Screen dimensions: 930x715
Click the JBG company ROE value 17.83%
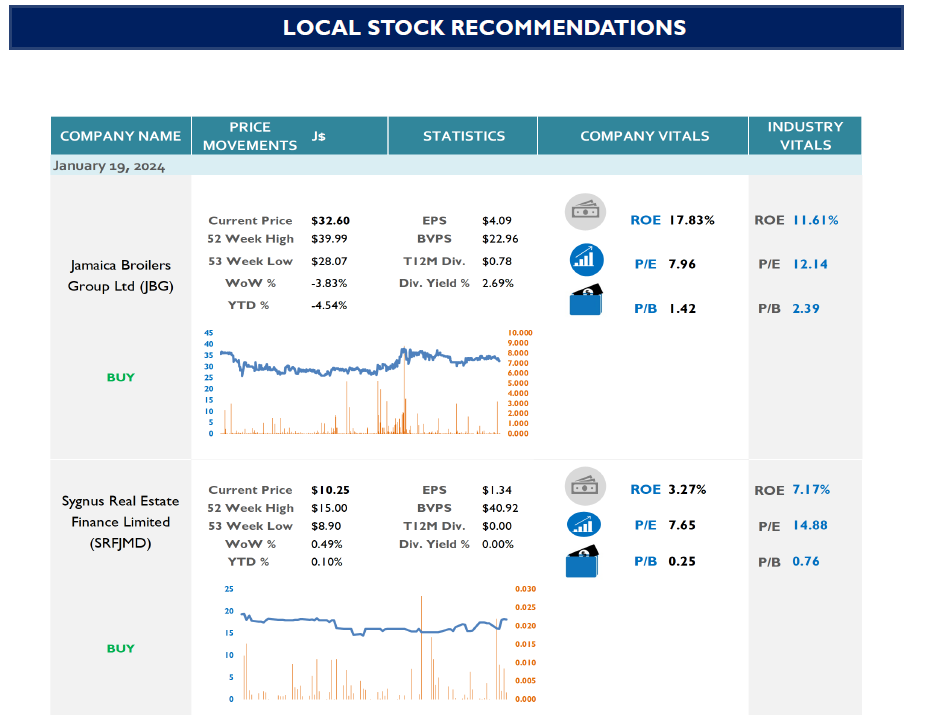692,220
